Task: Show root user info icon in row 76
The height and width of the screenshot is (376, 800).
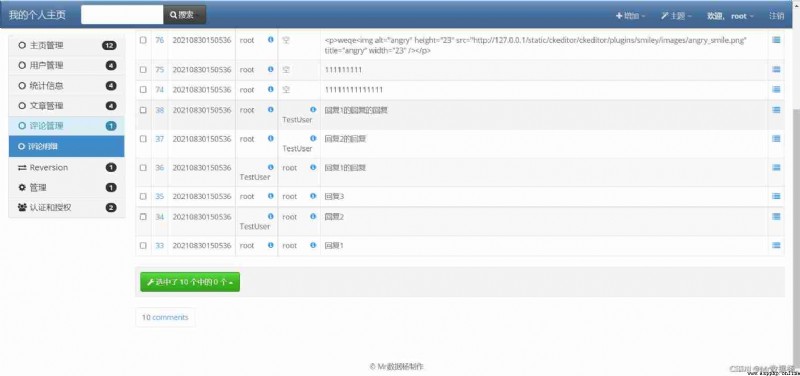Action: point(270,39)
